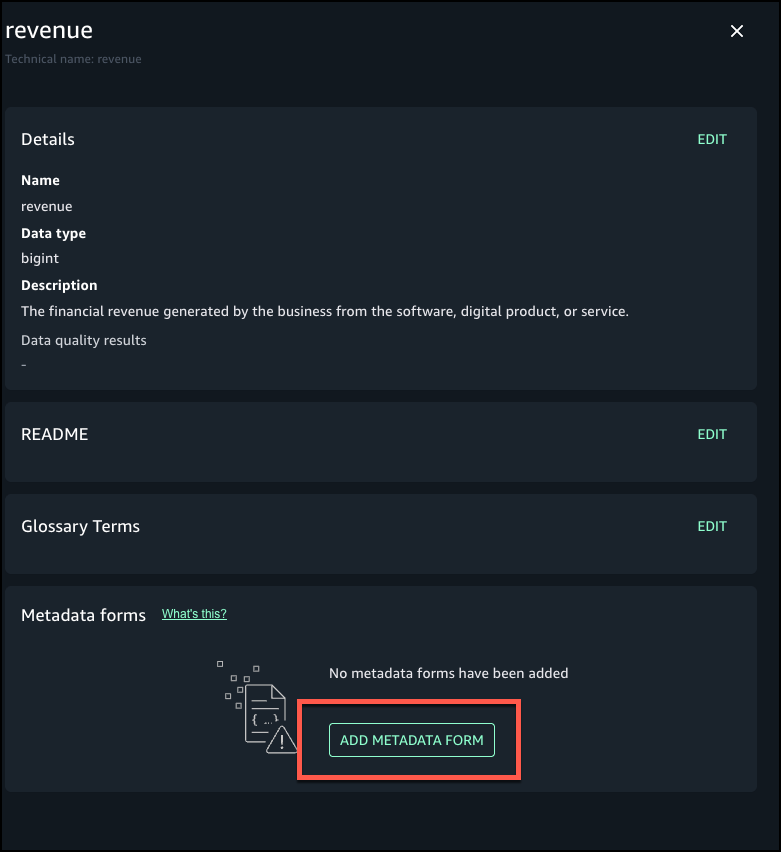Screen dimensions: 781x852
Task: Click the Data quality results label
Action: pos(84,340)
